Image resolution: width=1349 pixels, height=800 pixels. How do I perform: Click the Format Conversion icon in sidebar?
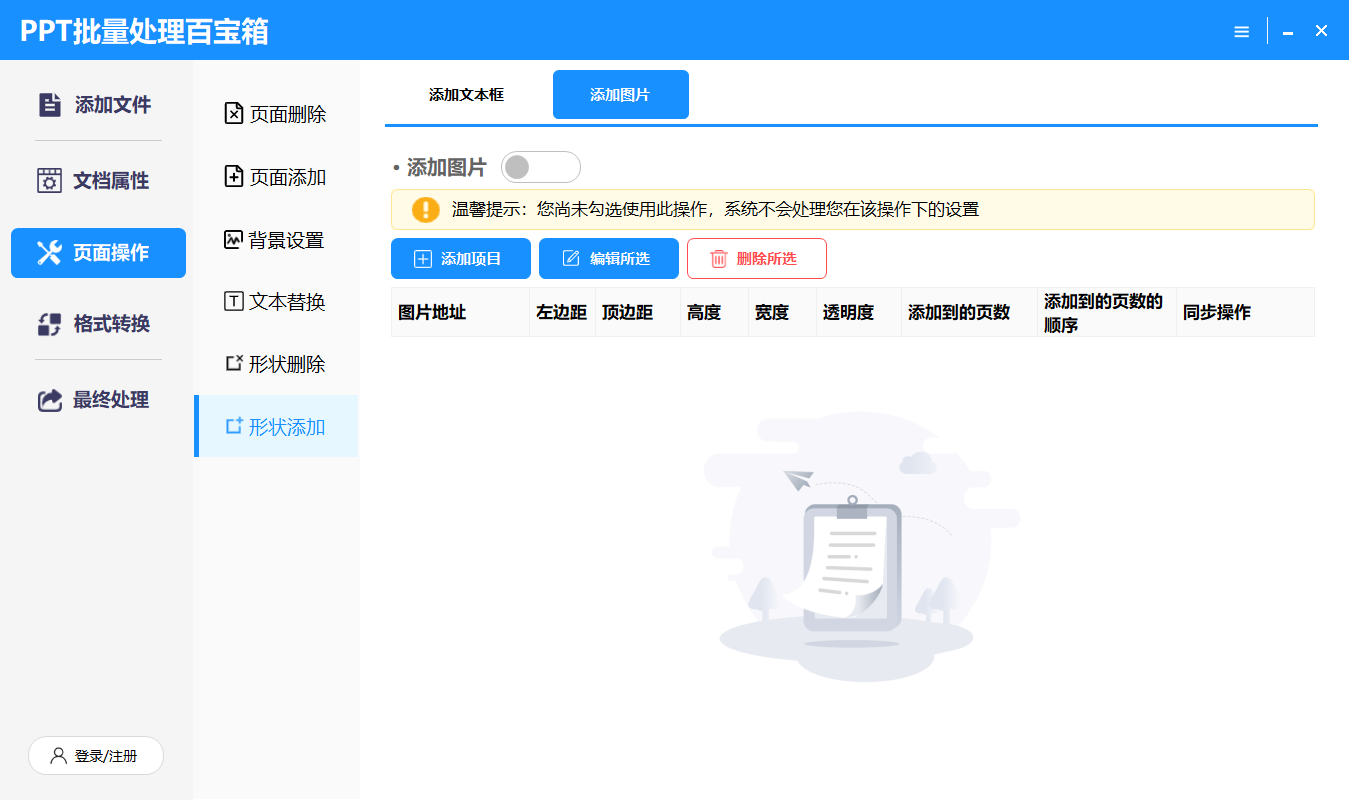point(49,324)
